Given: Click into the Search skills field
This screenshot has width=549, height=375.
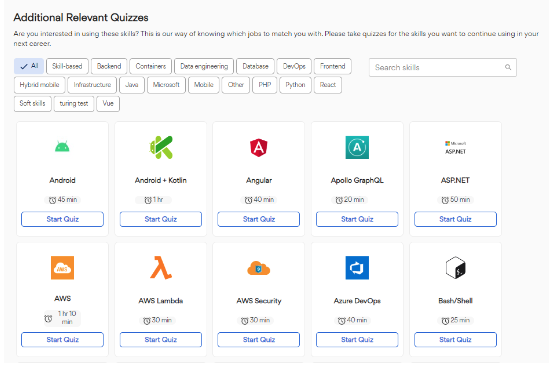Looking at the screenshot, I should point(443,67).
